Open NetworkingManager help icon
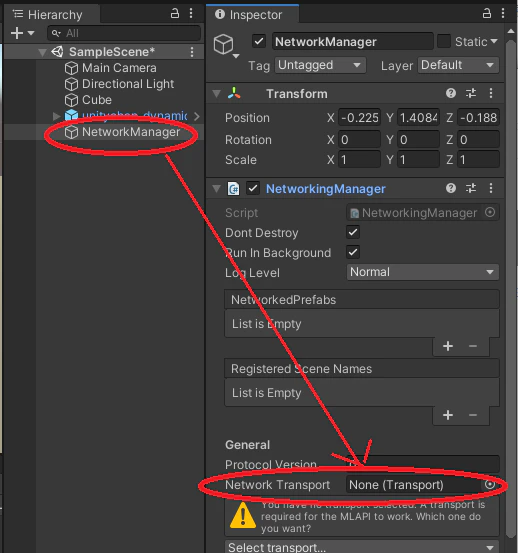Screen dimensions: 518x553 point(451,188)
